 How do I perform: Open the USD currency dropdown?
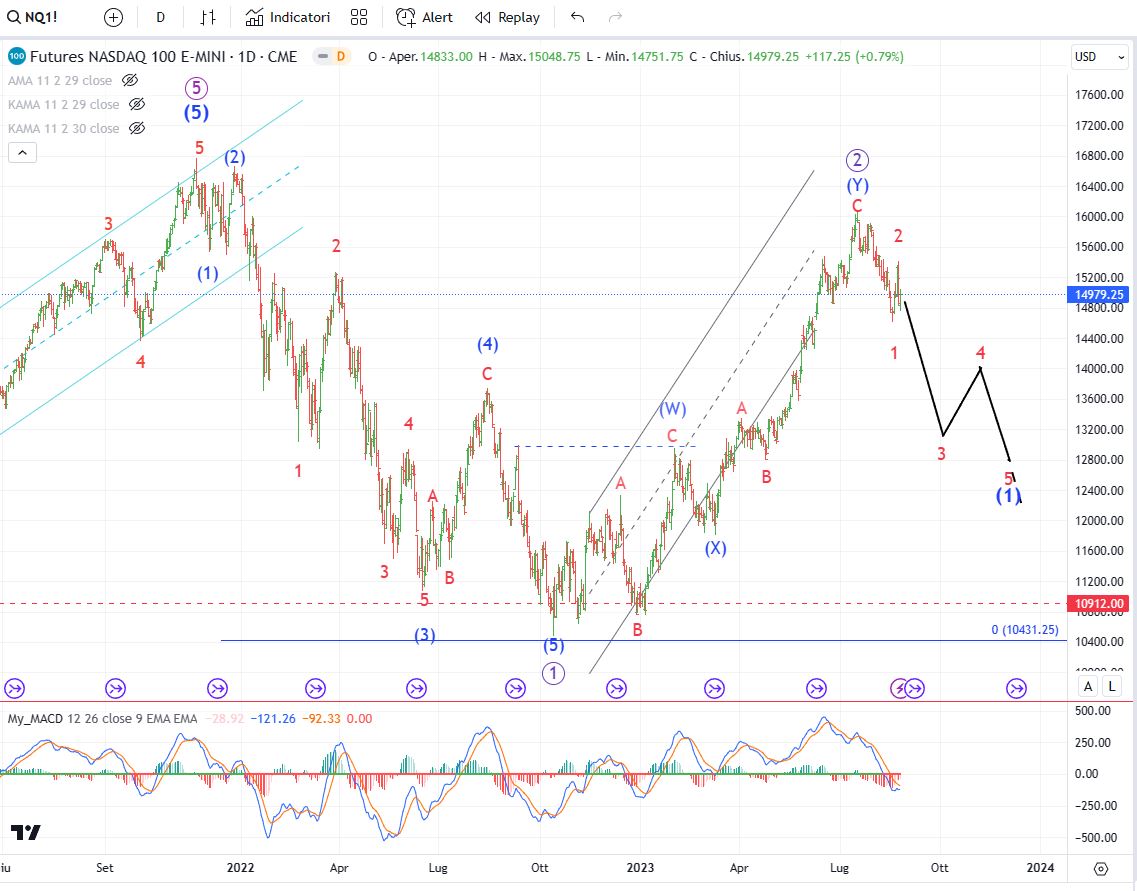[1100, 57]
